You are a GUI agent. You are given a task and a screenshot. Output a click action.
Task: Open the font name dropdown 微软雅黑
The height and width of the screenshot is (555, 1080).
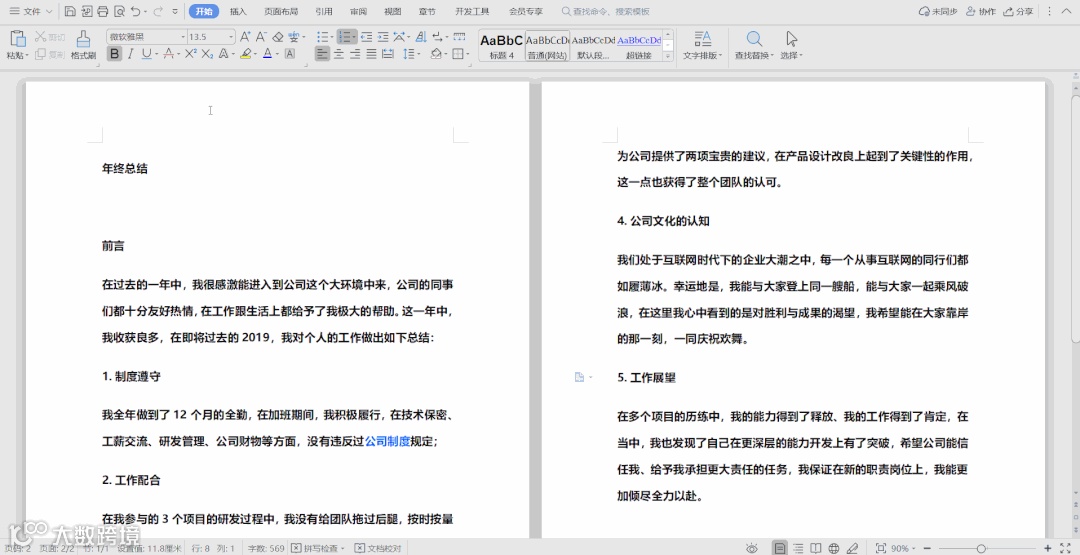[146, 36]
